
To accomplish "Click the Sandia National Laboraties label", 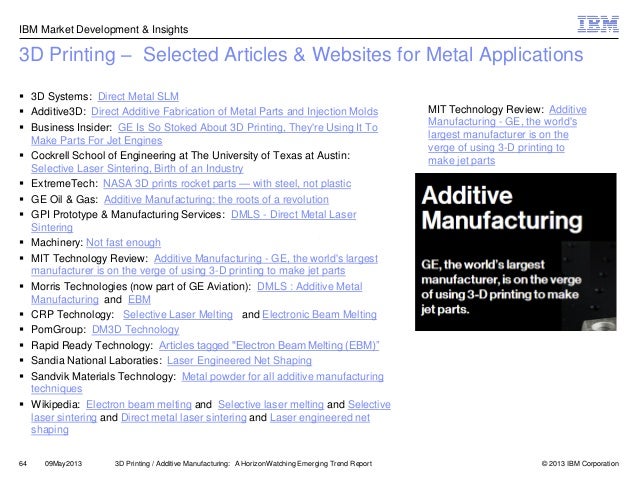I will tap(96, 361).
